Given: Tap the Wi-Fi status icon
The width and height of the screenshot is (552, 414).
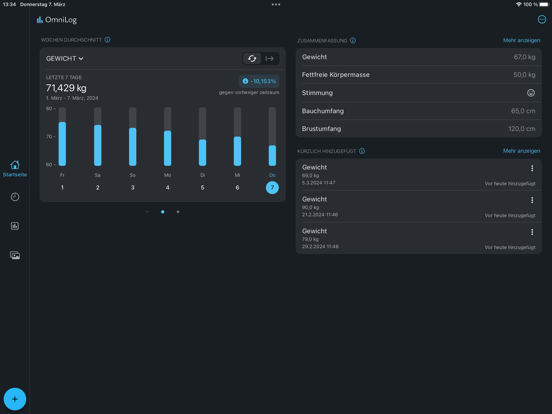Looking at the screenshot, I should 519,5.
